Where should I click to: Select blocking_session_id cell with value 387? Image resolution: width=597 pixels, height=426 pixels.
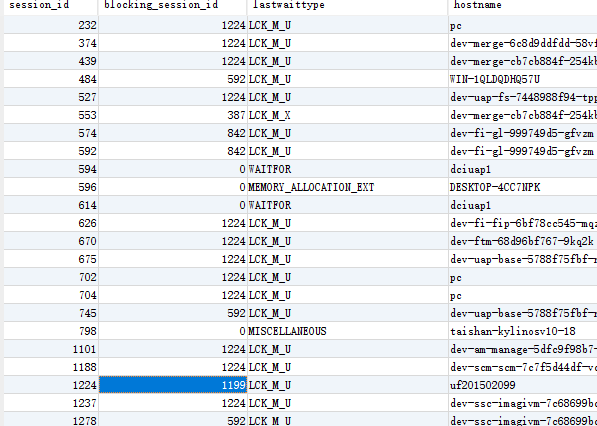(173, 115)
